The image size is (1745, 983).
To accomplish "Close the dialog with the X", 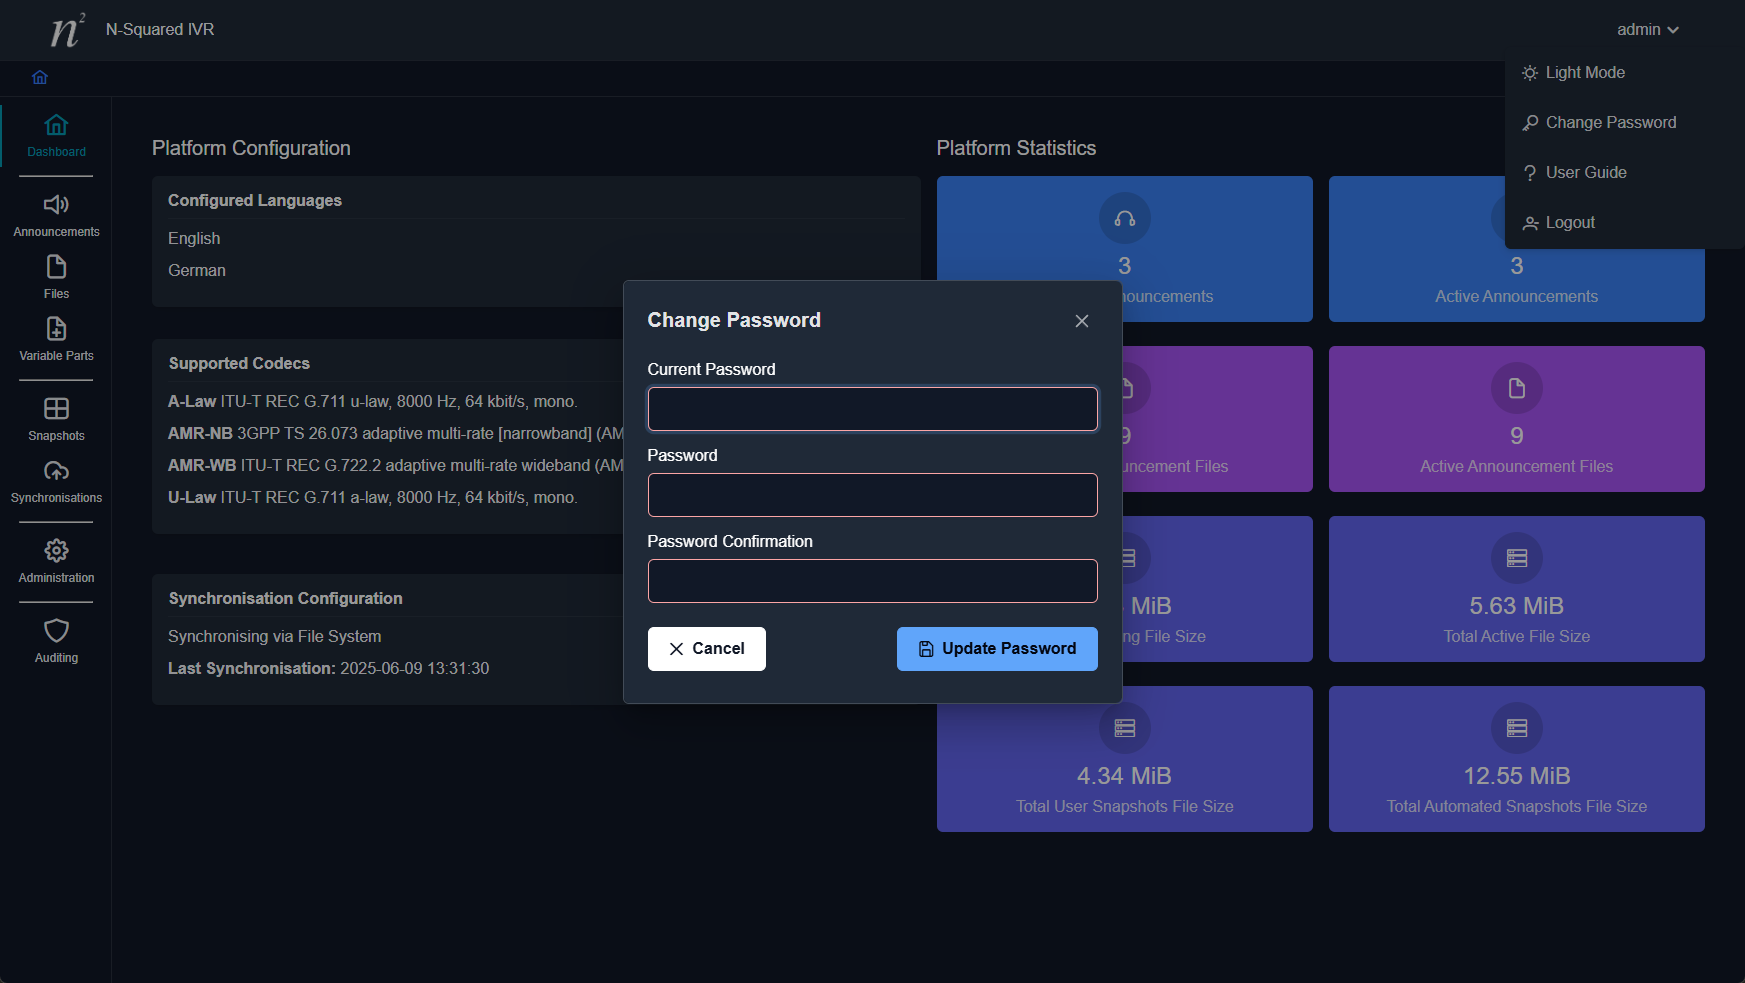I will coord(1081,321).
